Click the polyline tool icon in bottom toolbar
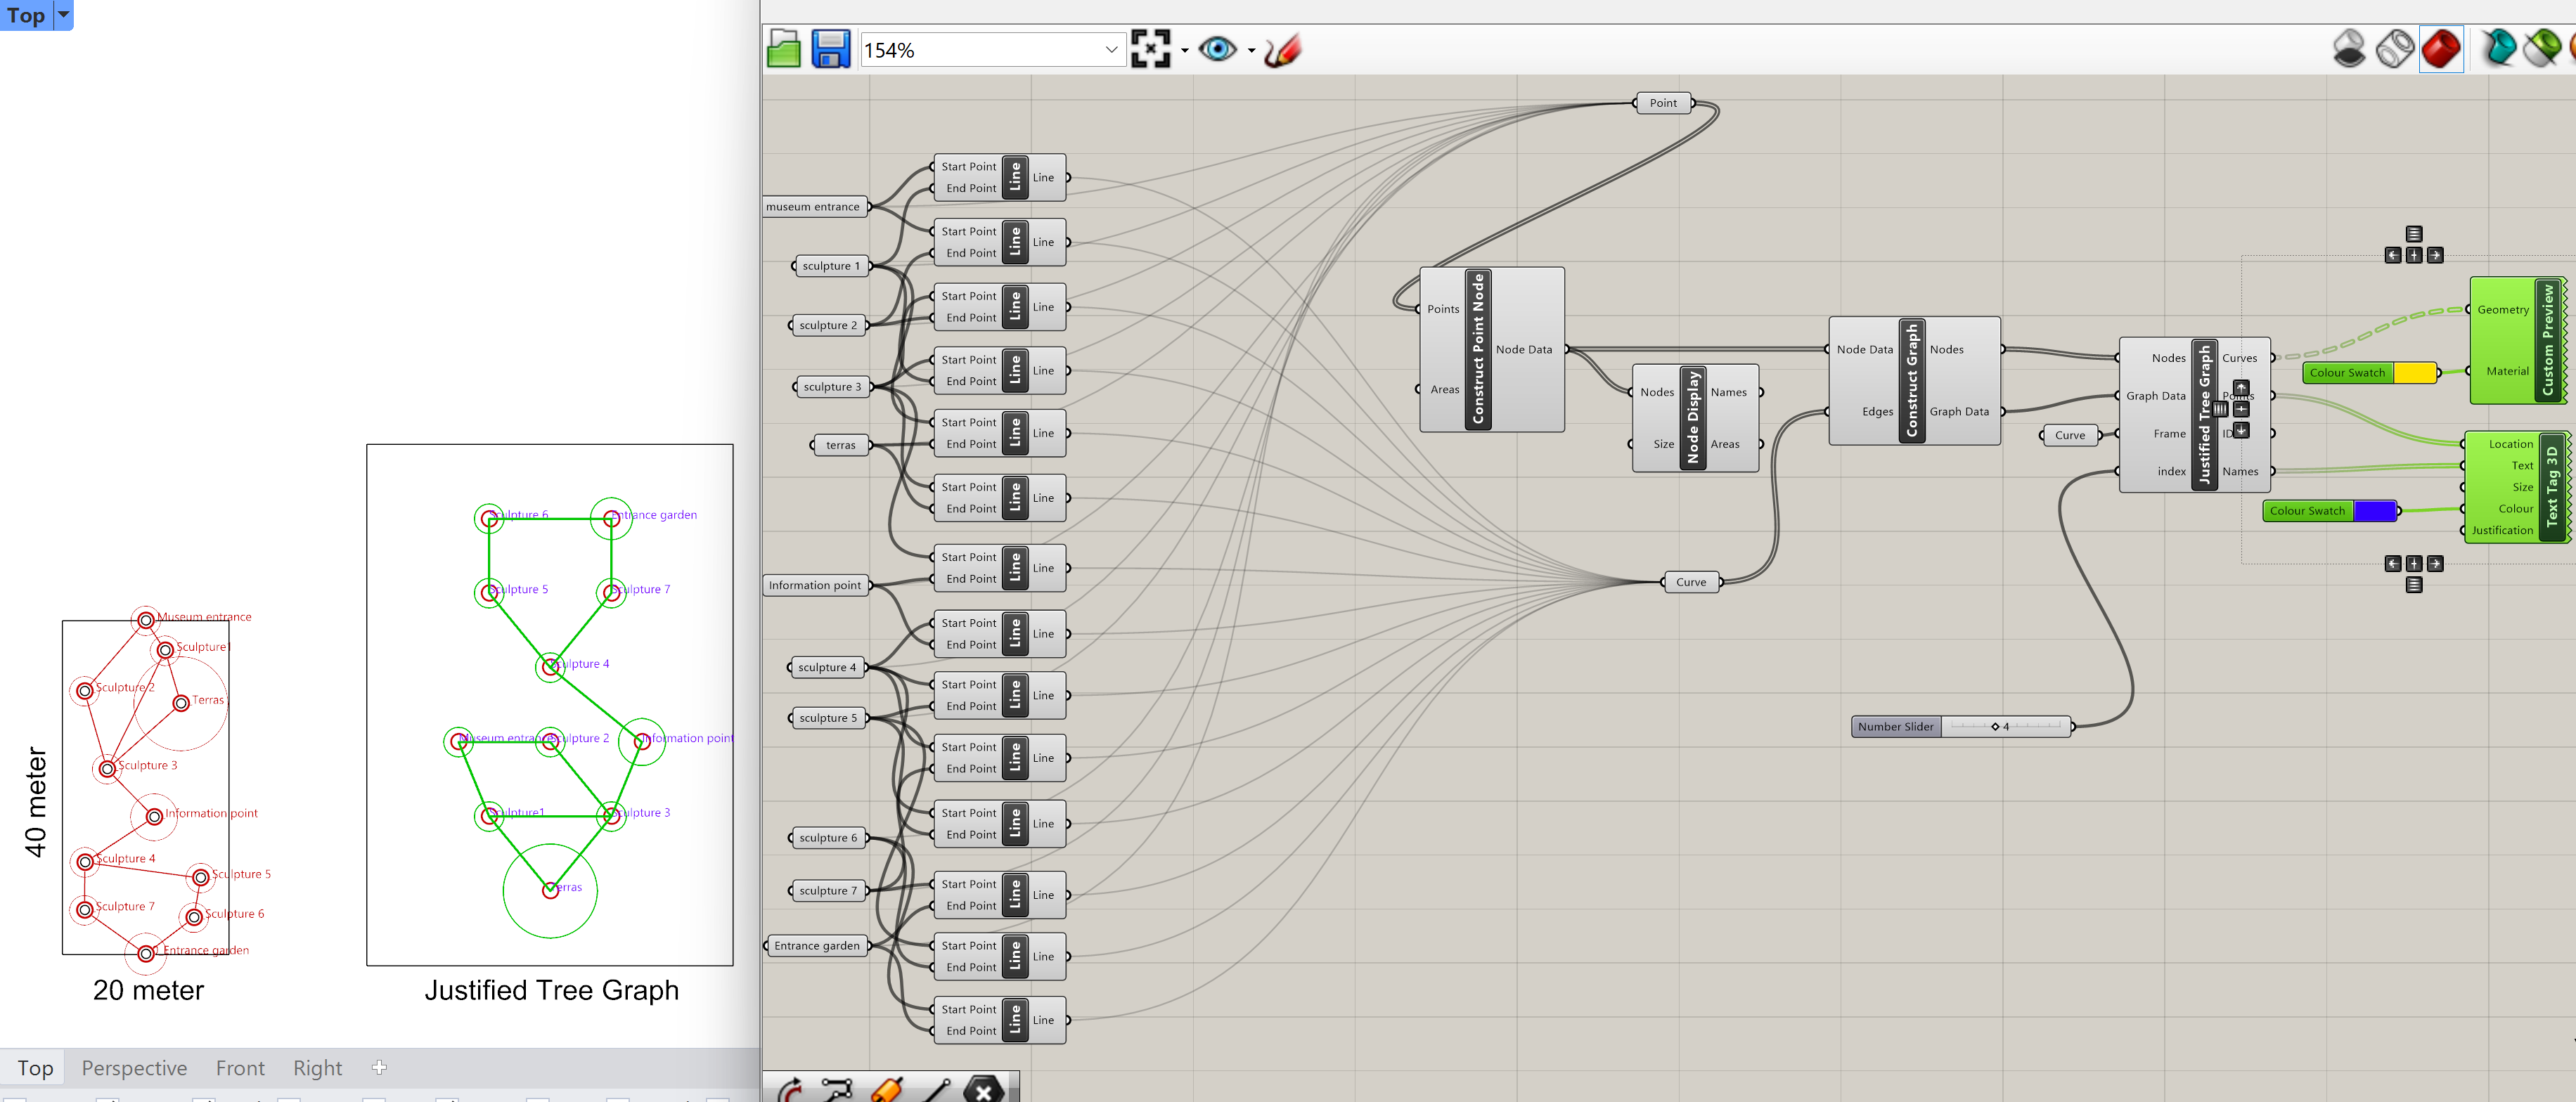 836,1090
